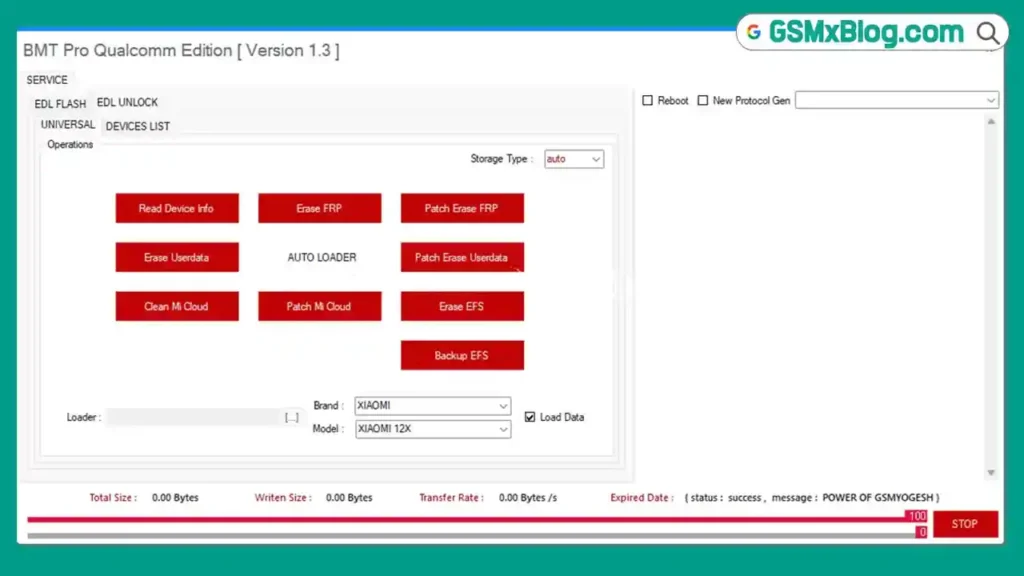The width and height of the screenshot is (1024, 576).
Task: Select the Operations tab
Action: 70,144
